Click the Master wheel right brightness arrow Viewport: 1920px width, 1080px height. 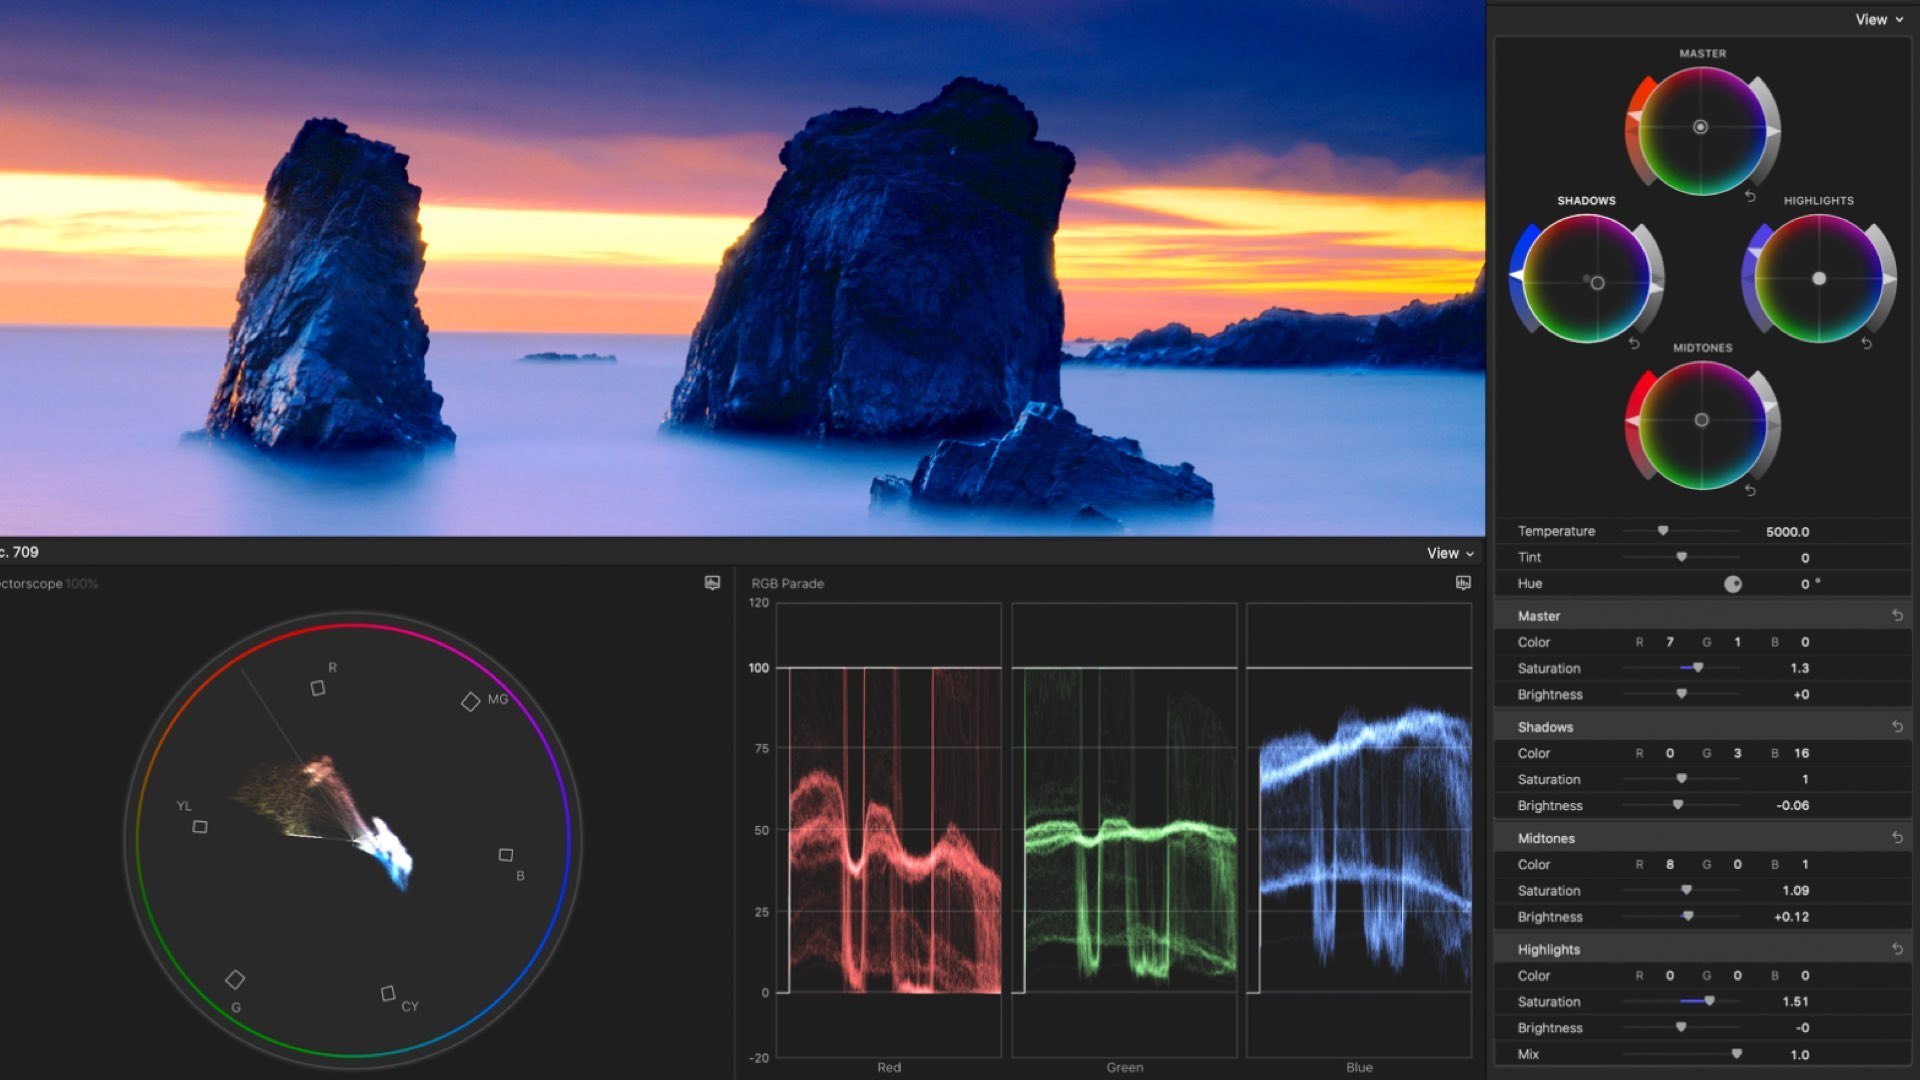(1772, 131)
